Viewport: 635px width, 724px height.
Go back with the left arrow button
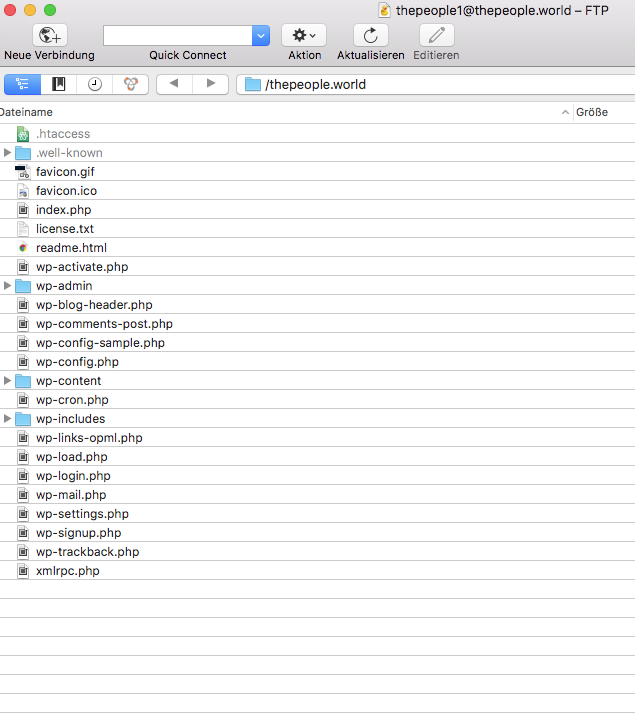pyautogui.click(x=174, y=84)
